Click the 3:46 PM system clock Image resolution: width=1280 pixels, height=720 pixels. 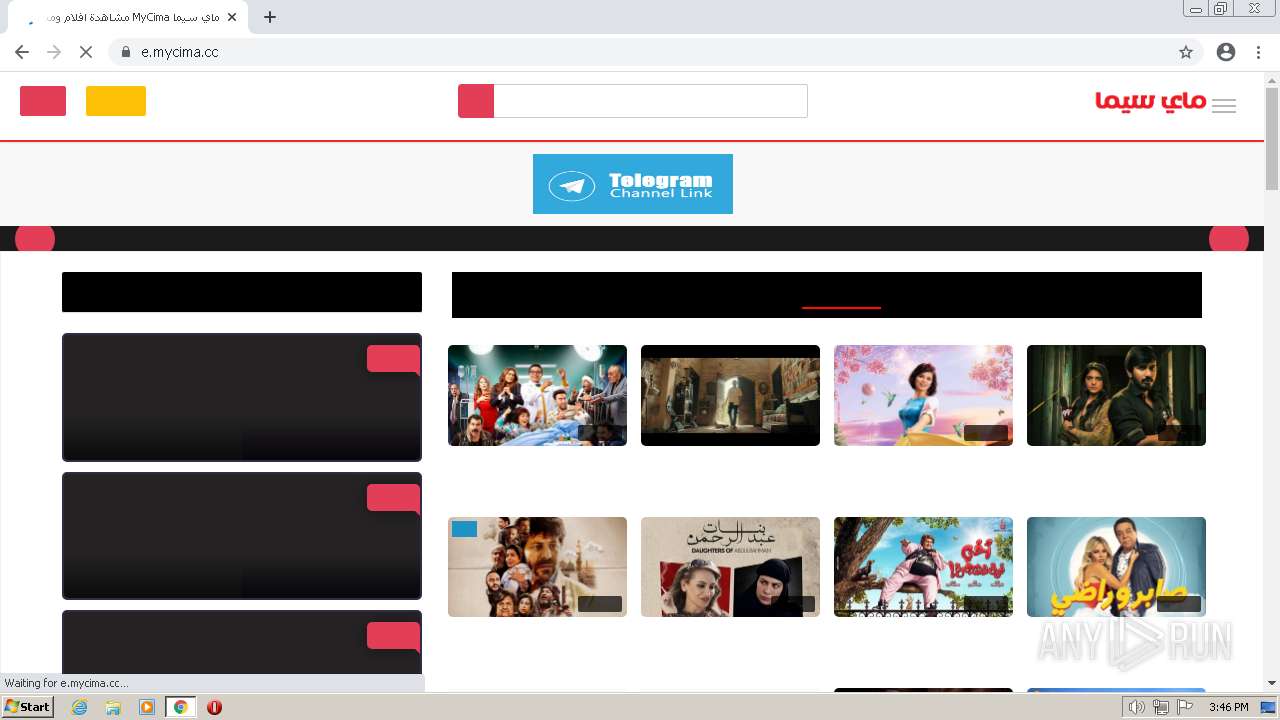(1229, 707)
